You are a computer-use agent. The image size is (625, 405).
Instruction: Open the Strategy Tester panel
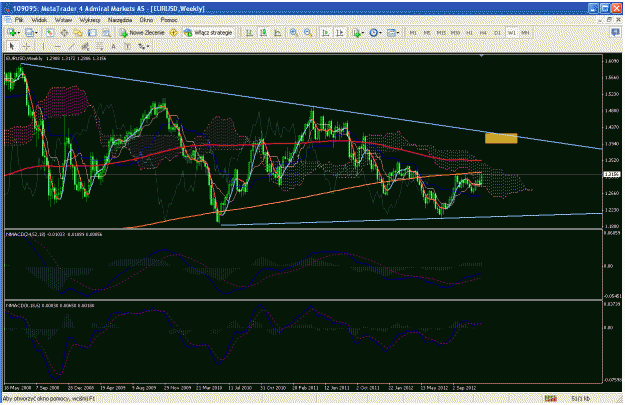click(x=106, y=33)
